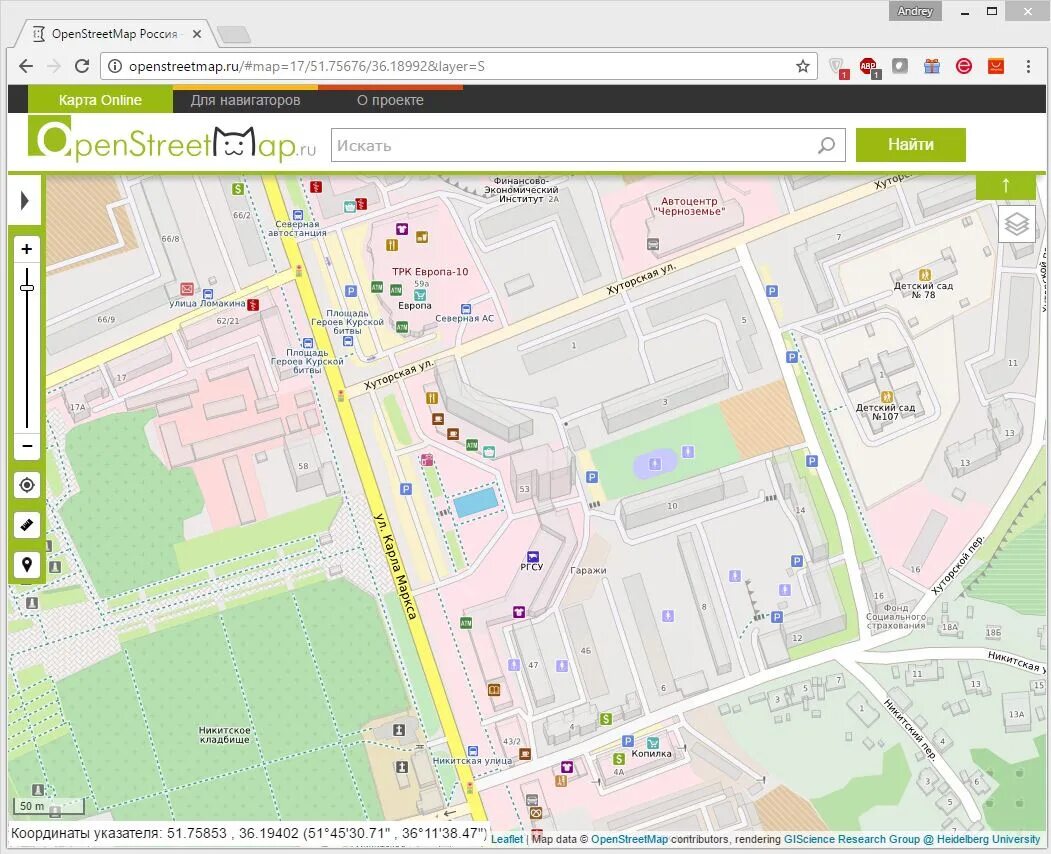
Task: Click the Северная автостанция label
Action: (297, 229)
